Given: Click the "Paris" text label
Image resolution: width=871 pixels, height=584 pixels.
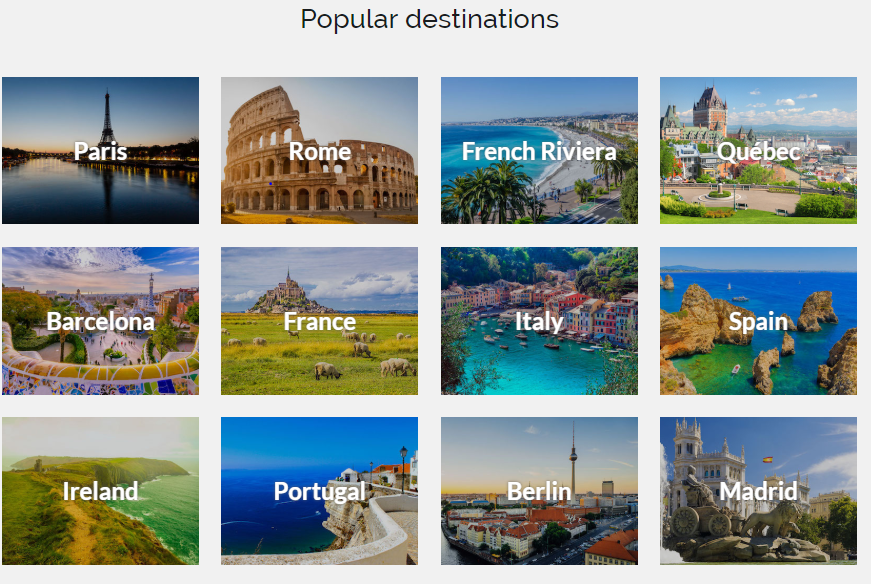Looking at the screenshot, I should [100, 151].
